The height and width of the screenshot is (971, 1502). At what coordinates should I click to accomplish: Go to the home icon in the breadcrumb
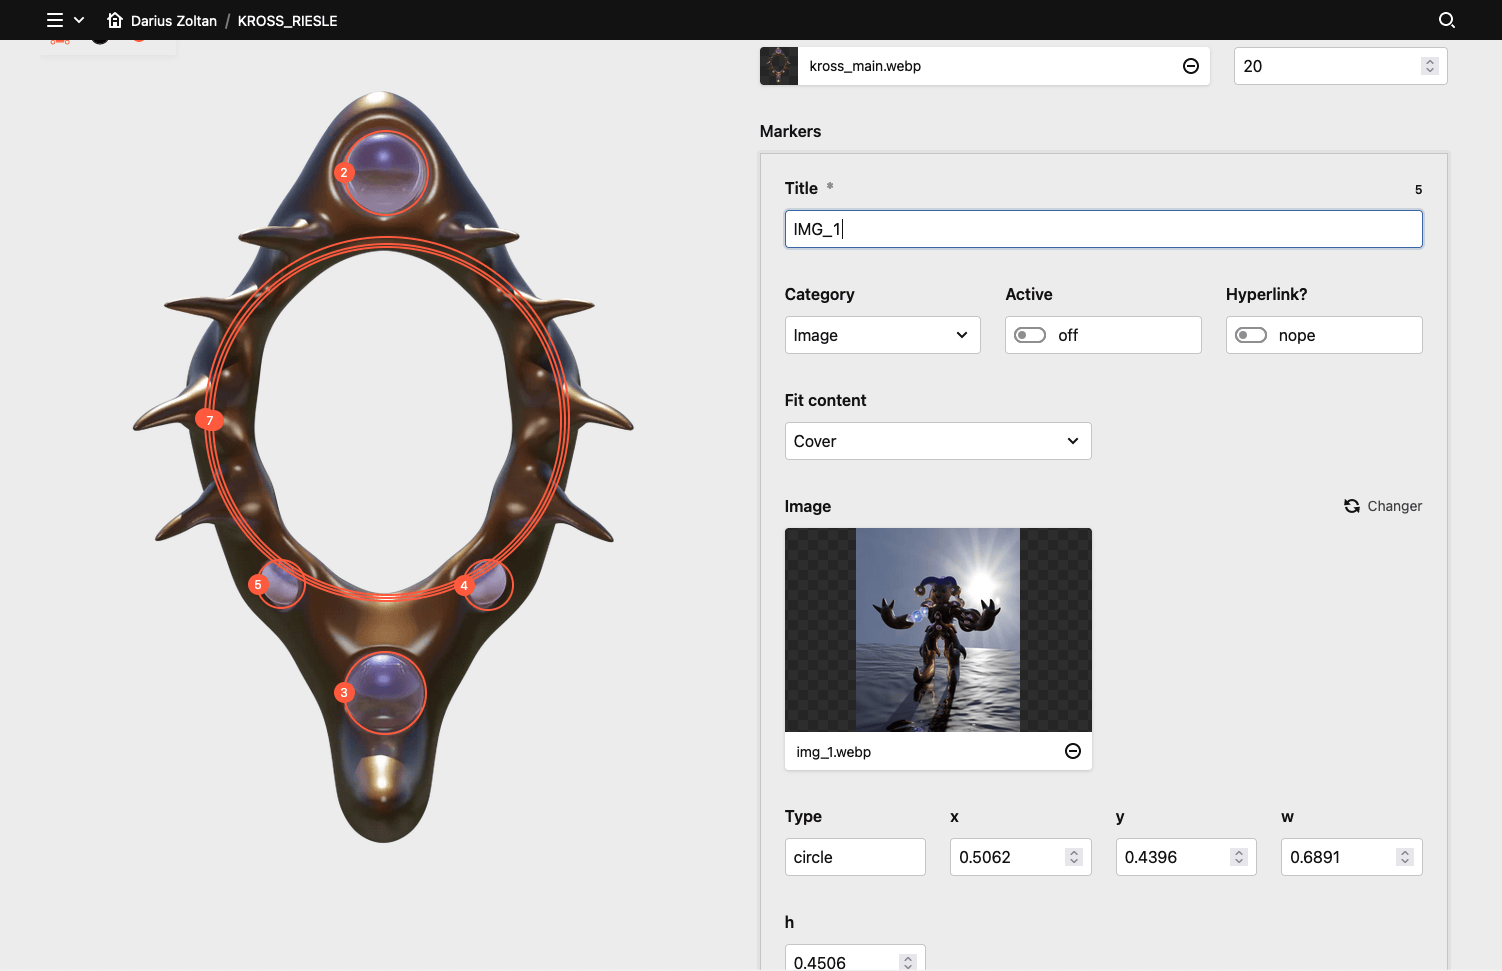point(115,20)
